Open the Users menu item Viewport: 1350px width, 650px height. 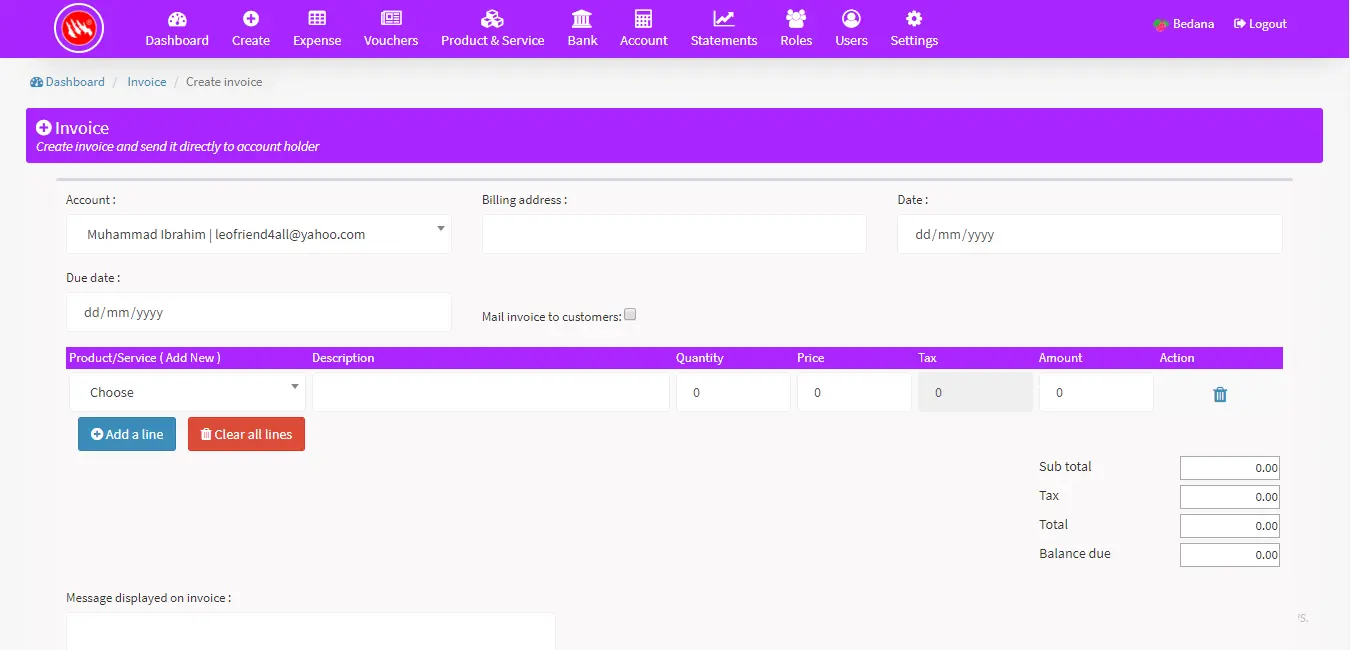(x=851, y=29)
